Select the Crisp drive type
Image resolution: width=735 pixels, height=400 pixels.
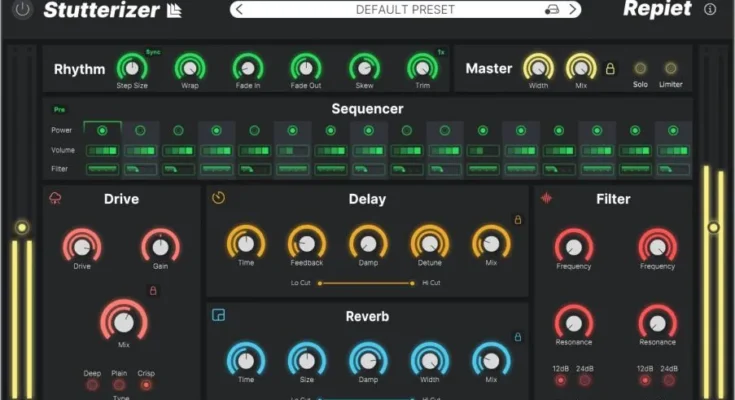click(x=146, y=385)
